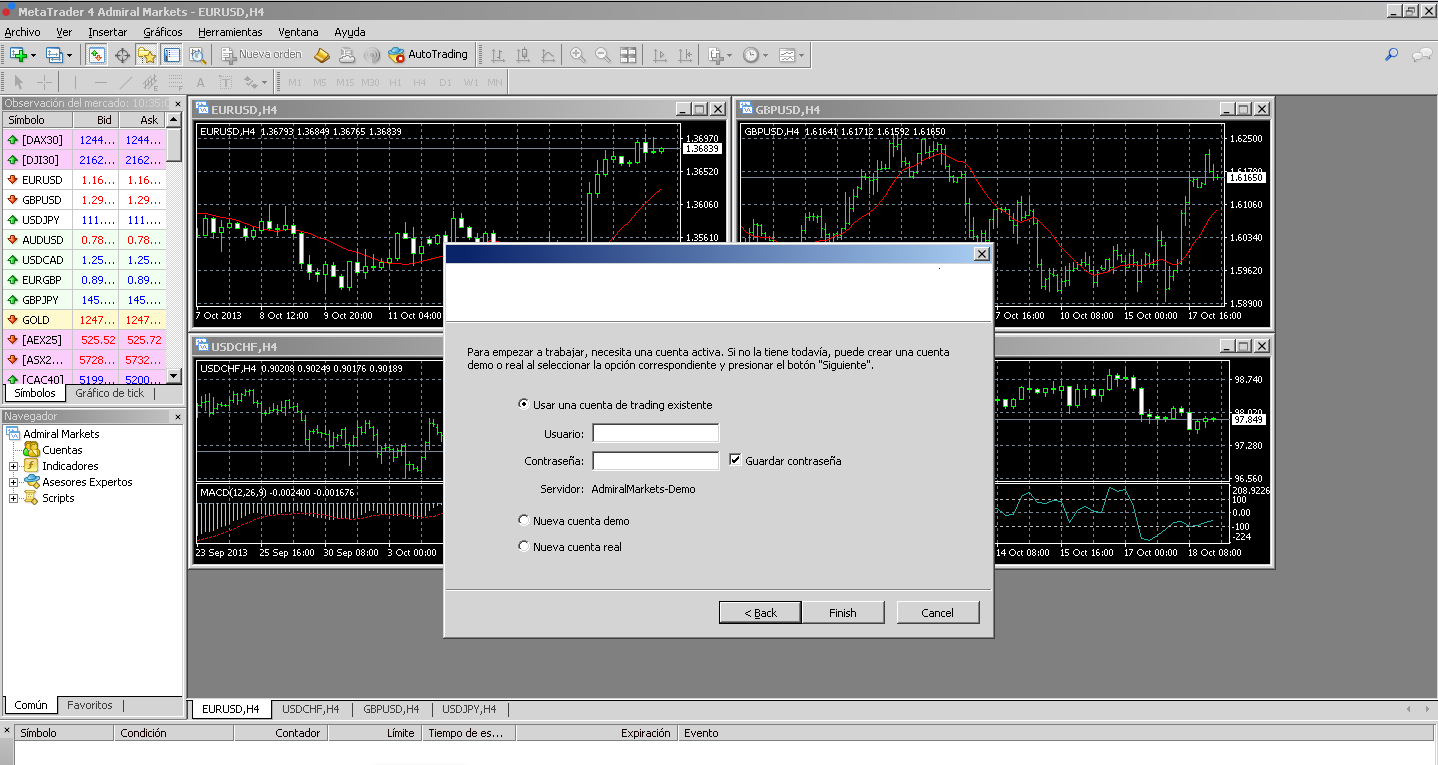Click the new chart icon in toolbar
Image resolution: width=1438 pixels, height=765 pixels.
(18, 55)
